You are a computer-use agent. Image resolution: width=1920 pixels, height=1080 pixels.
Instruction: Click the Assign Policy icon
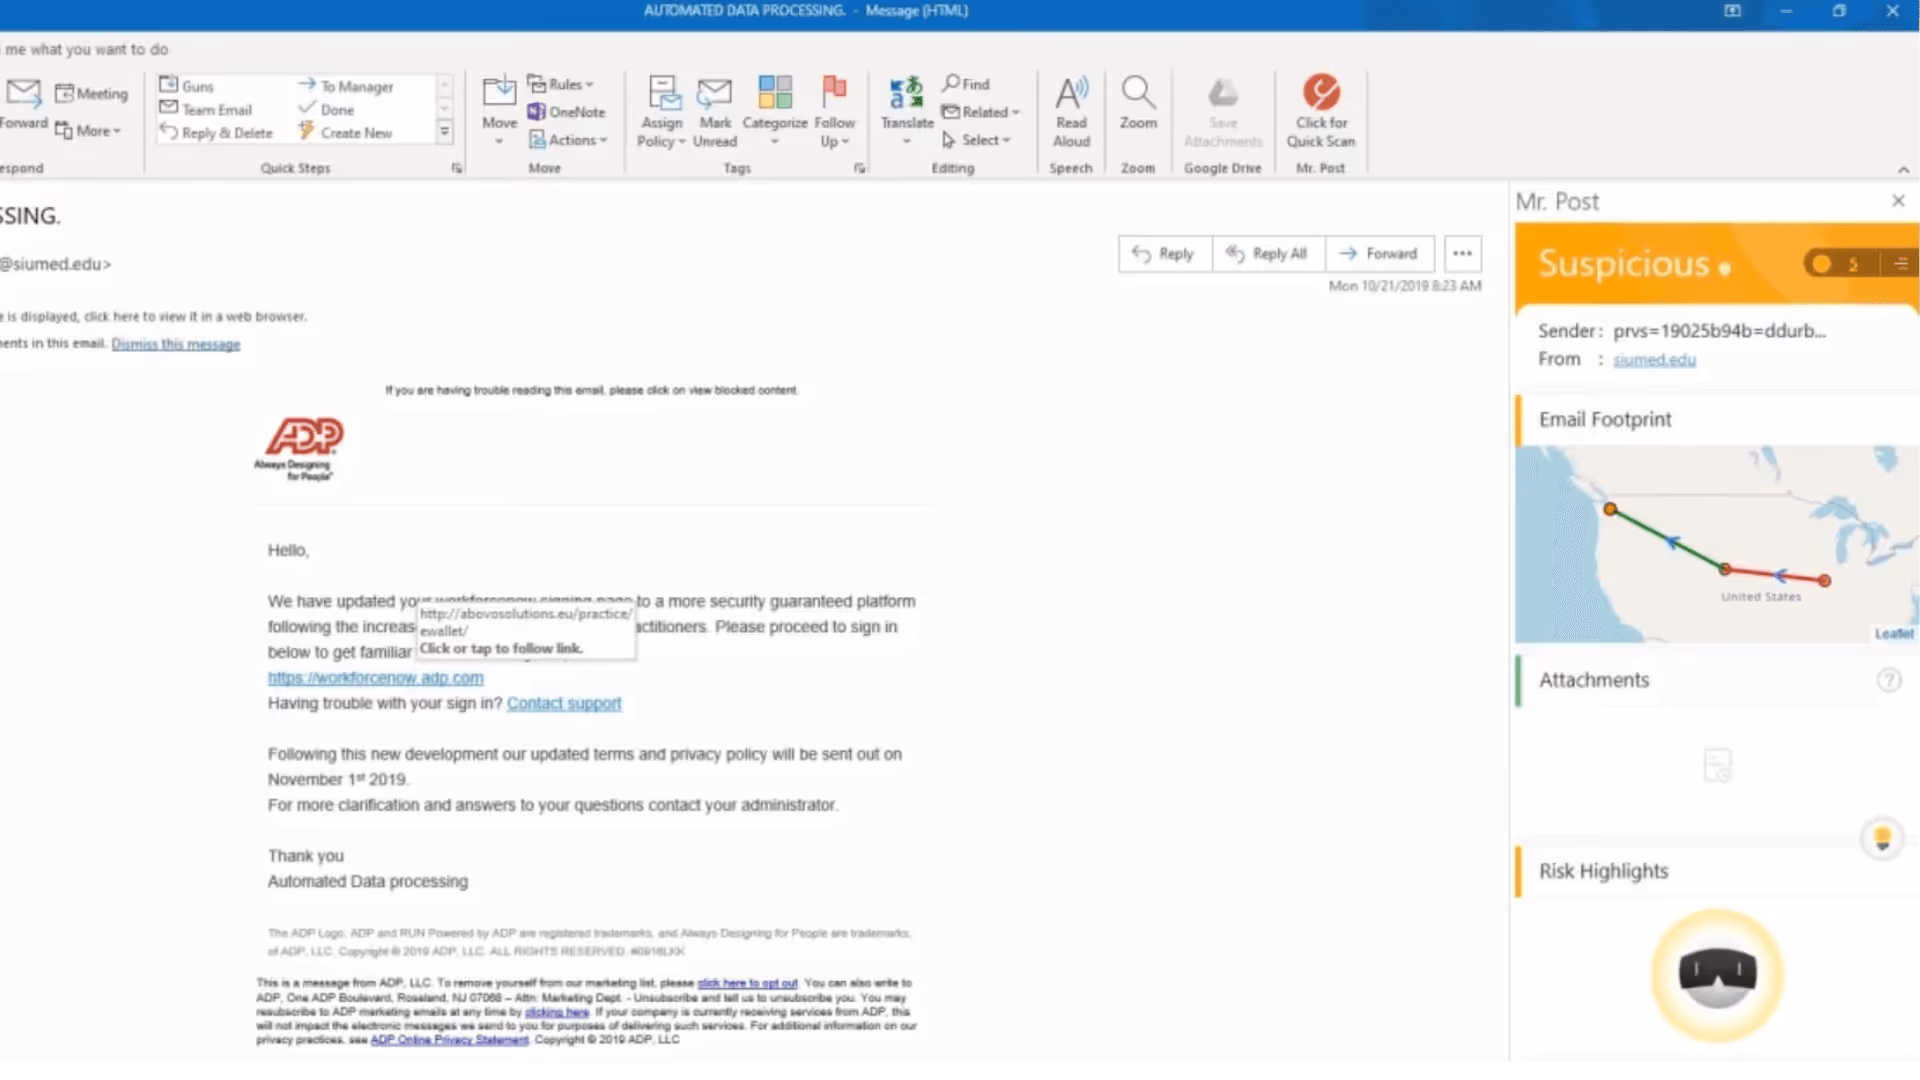(x=663, y=93)
